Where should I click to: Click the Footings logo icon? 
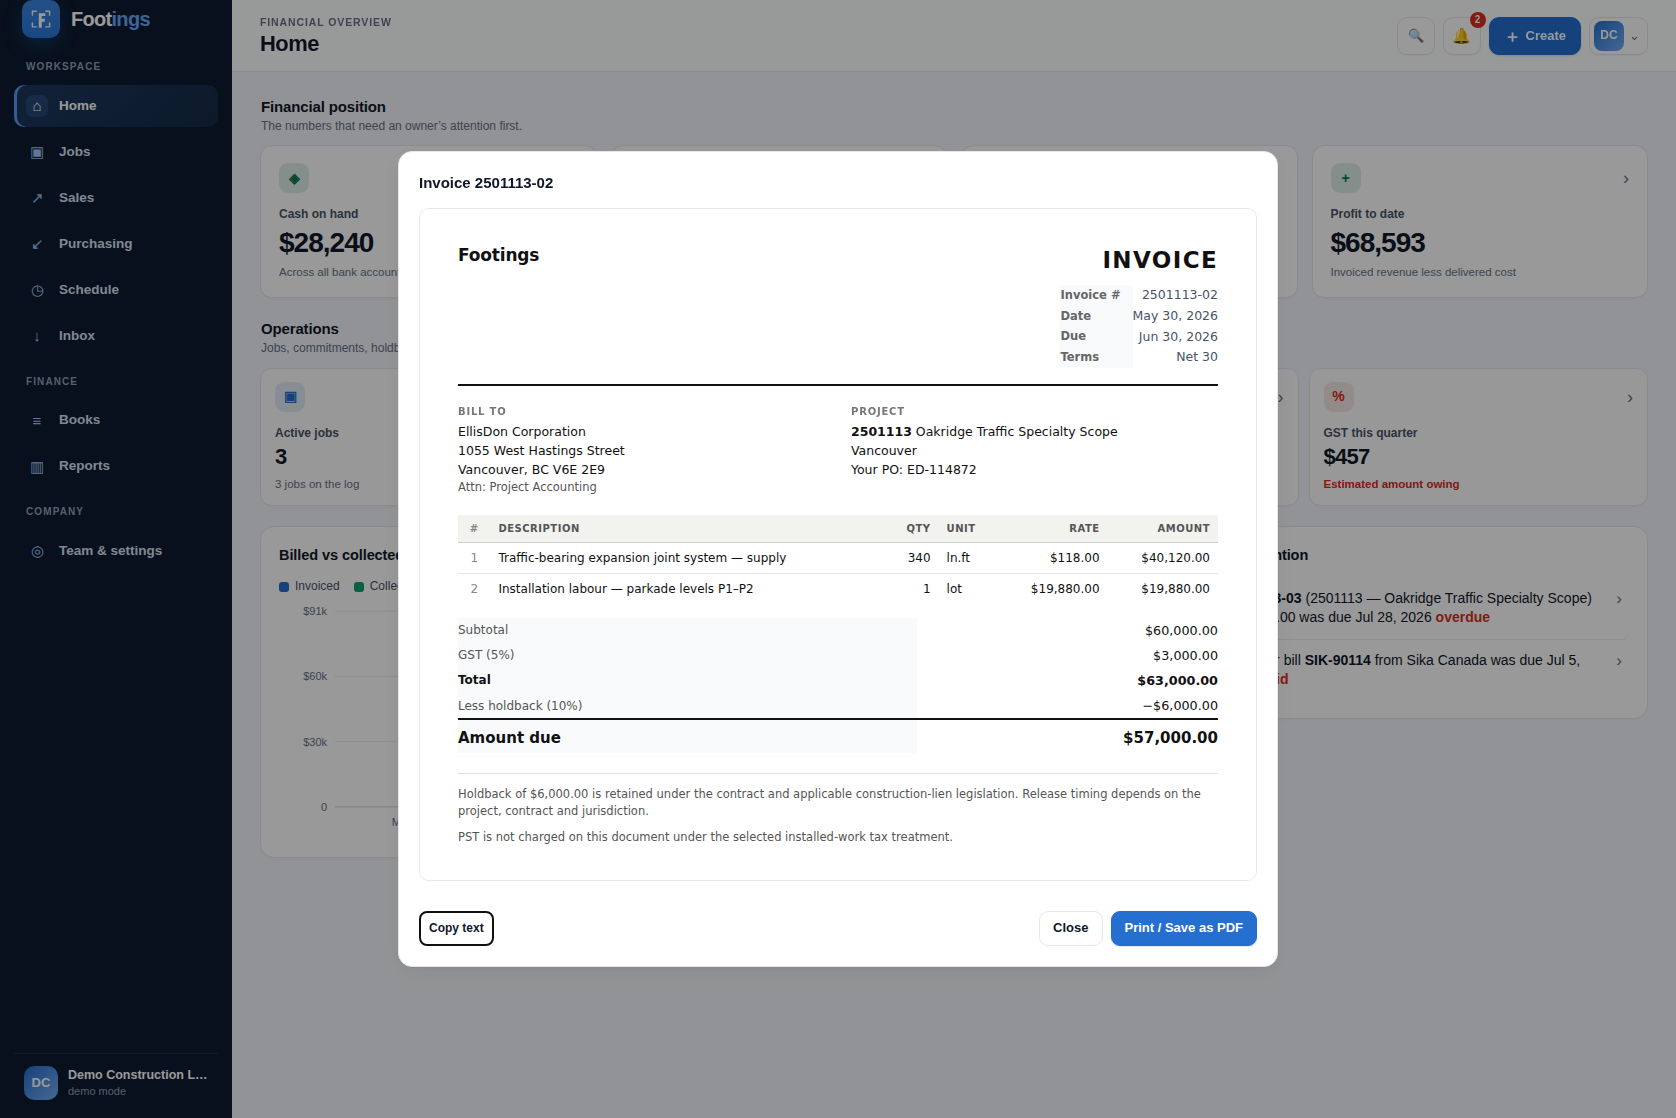[41, 19]
